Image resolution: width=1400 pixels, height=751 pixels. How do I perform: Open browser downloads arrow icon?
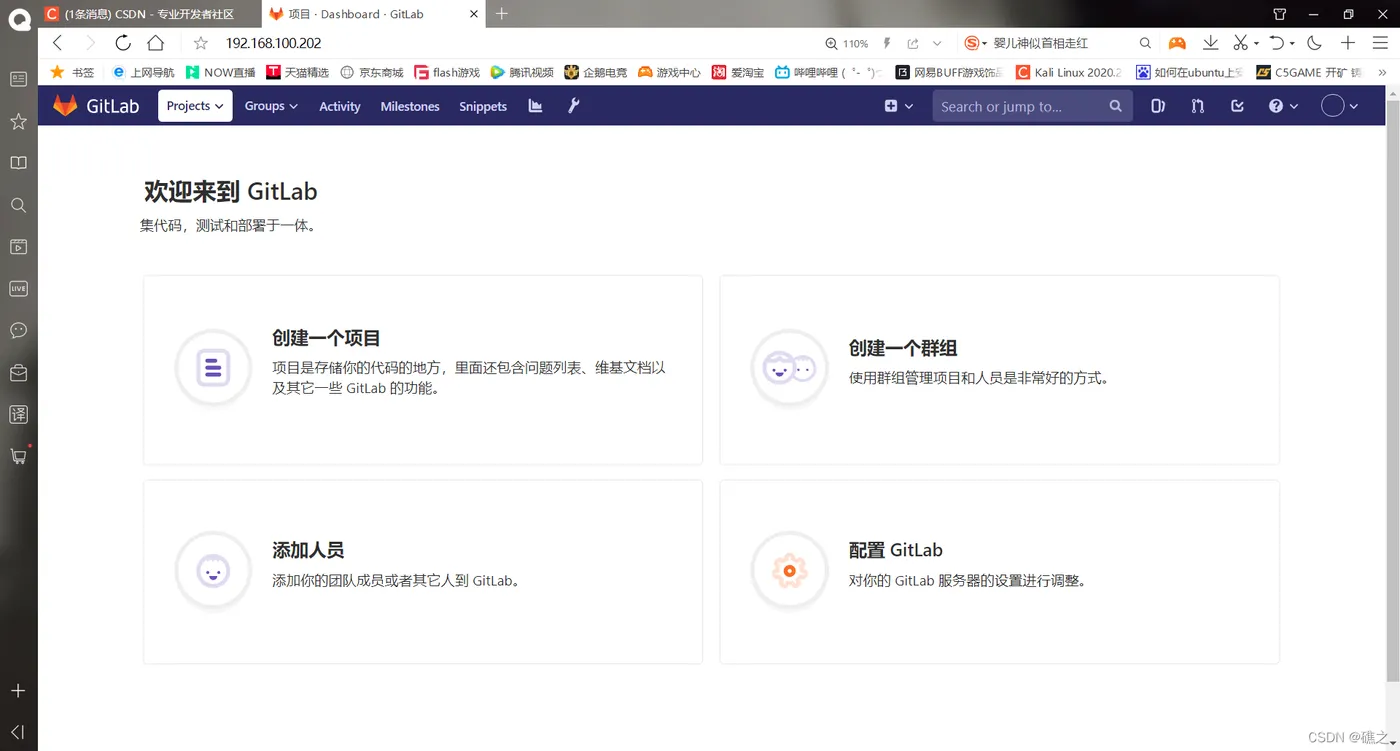point(1210,43)
